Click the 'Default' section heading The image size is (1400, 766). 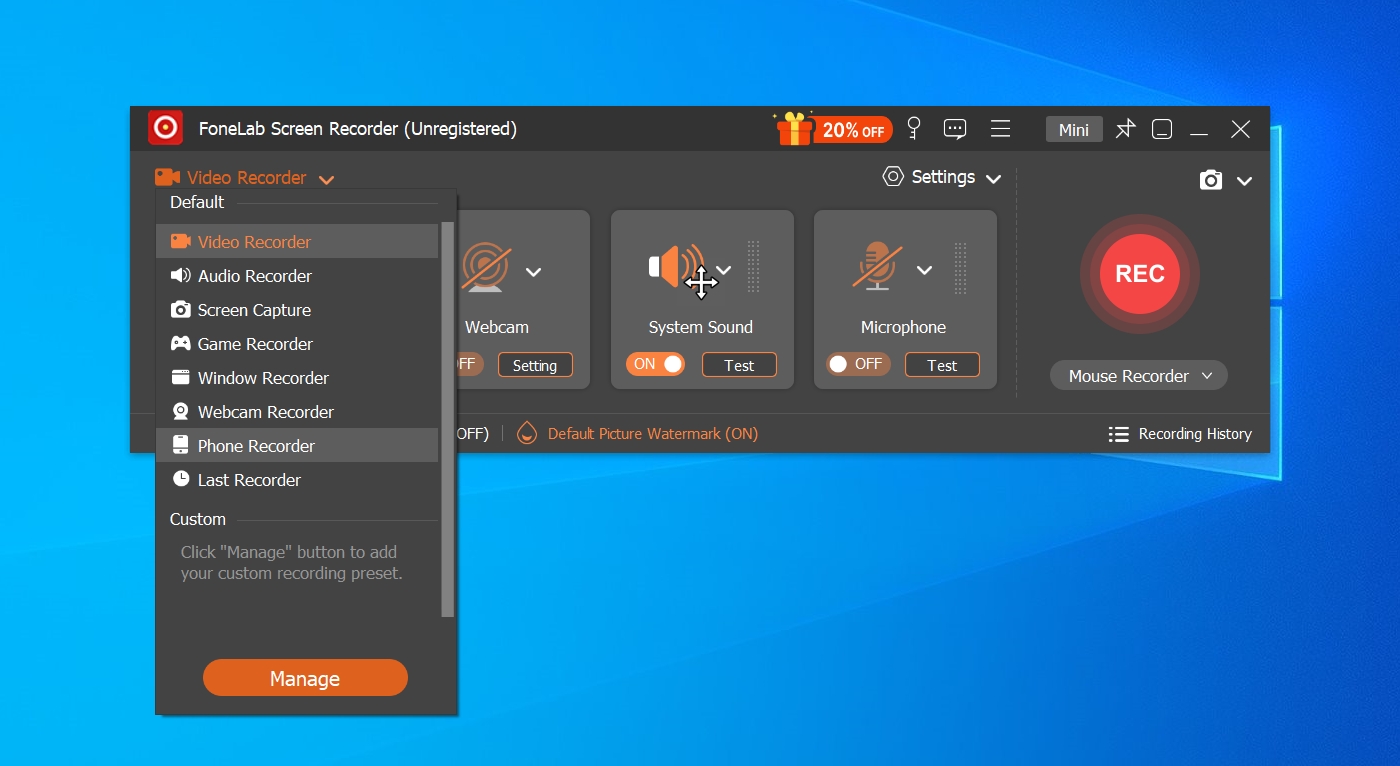tap(197, 202)
